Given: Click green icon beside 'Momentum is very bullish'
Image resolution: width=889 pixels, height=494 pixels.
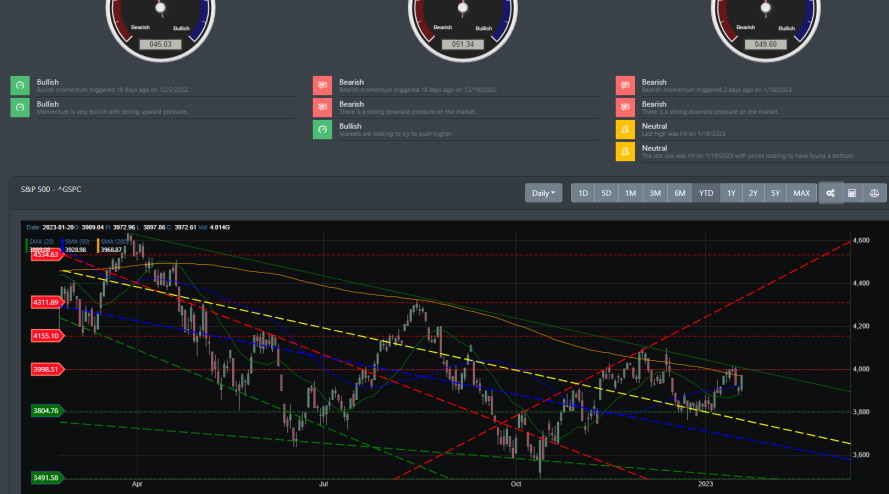Looking at the screenshot, I should click(x=20, y=107).
